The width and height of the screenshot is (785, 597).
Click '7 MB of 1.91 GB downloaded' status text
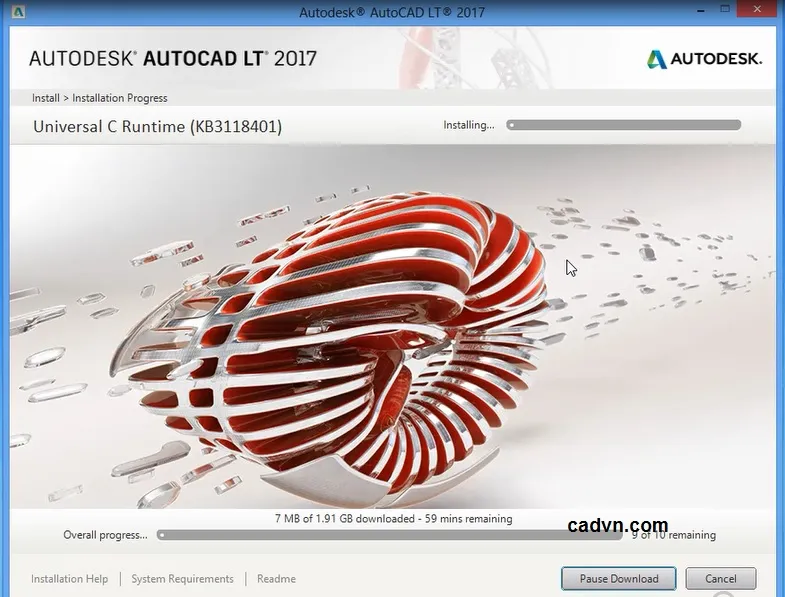(344, 519)
